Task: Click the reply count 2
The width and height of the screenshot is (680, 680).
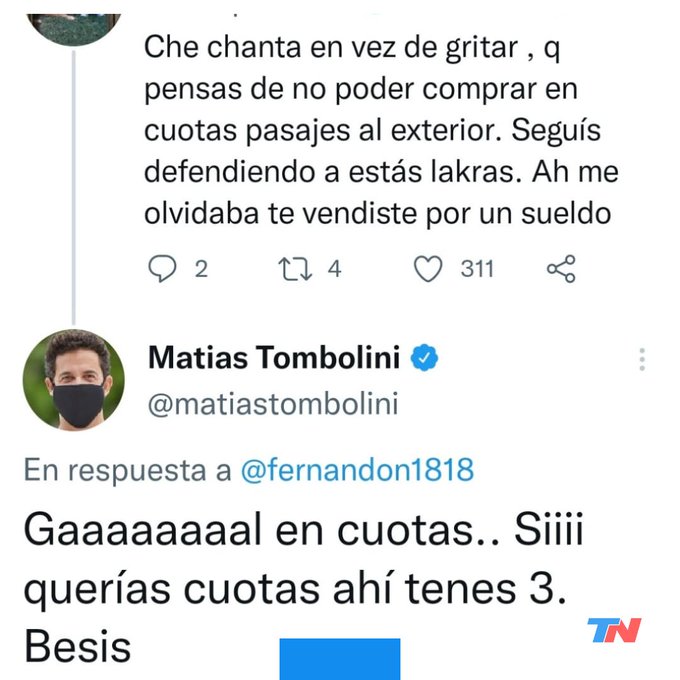Action: pyautogui.click(x=200, y=269)
